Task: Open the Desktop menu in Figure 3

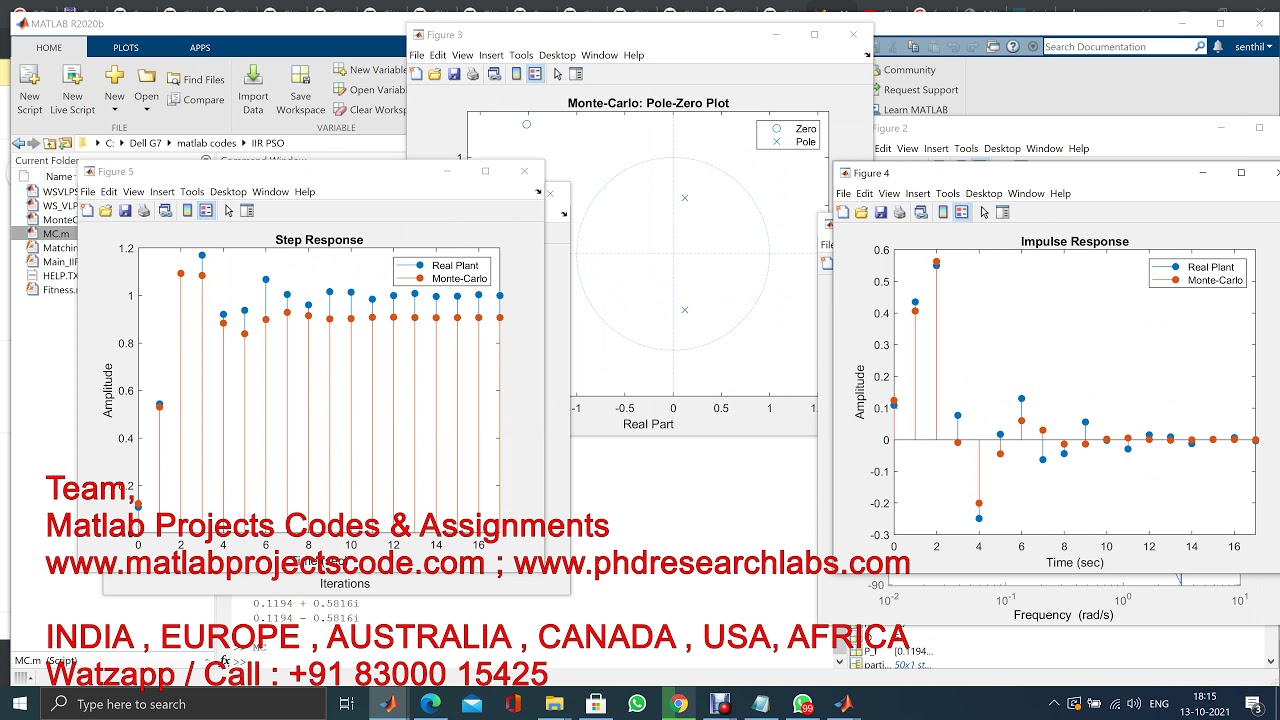Action: [557, 55]
